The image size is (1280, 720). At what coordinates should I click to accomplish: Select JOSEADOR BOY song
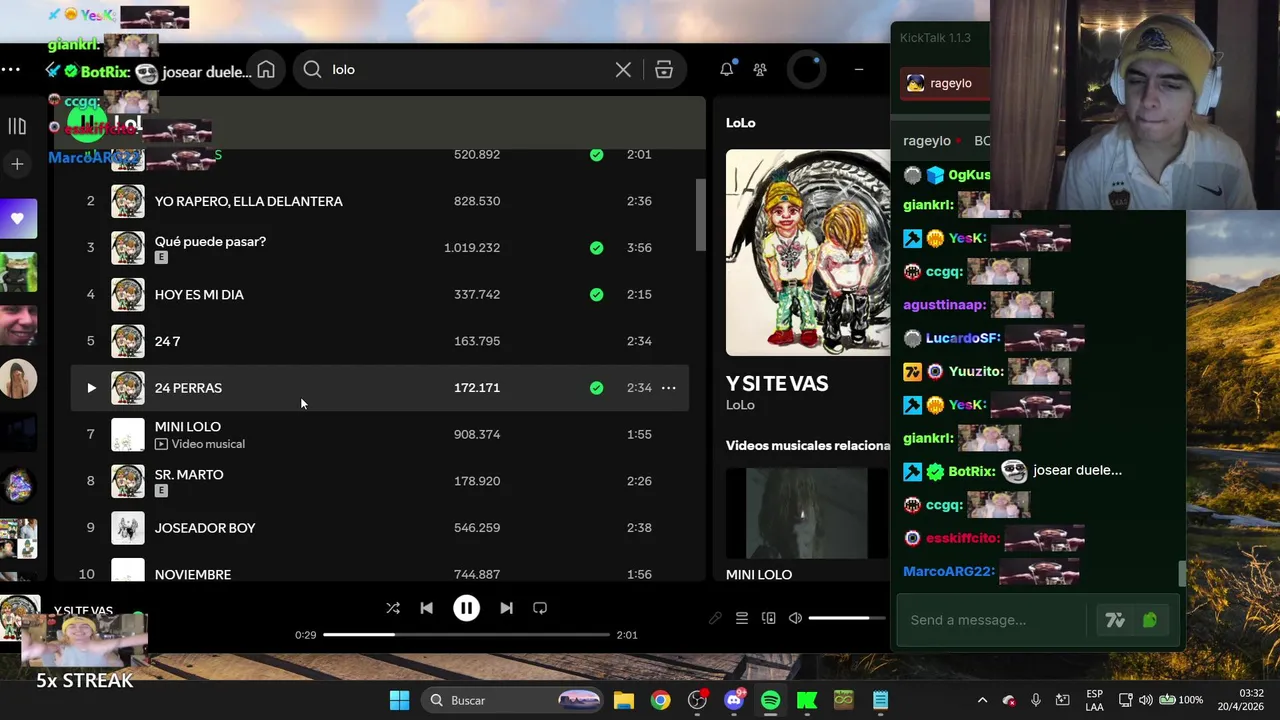[380, 528]
